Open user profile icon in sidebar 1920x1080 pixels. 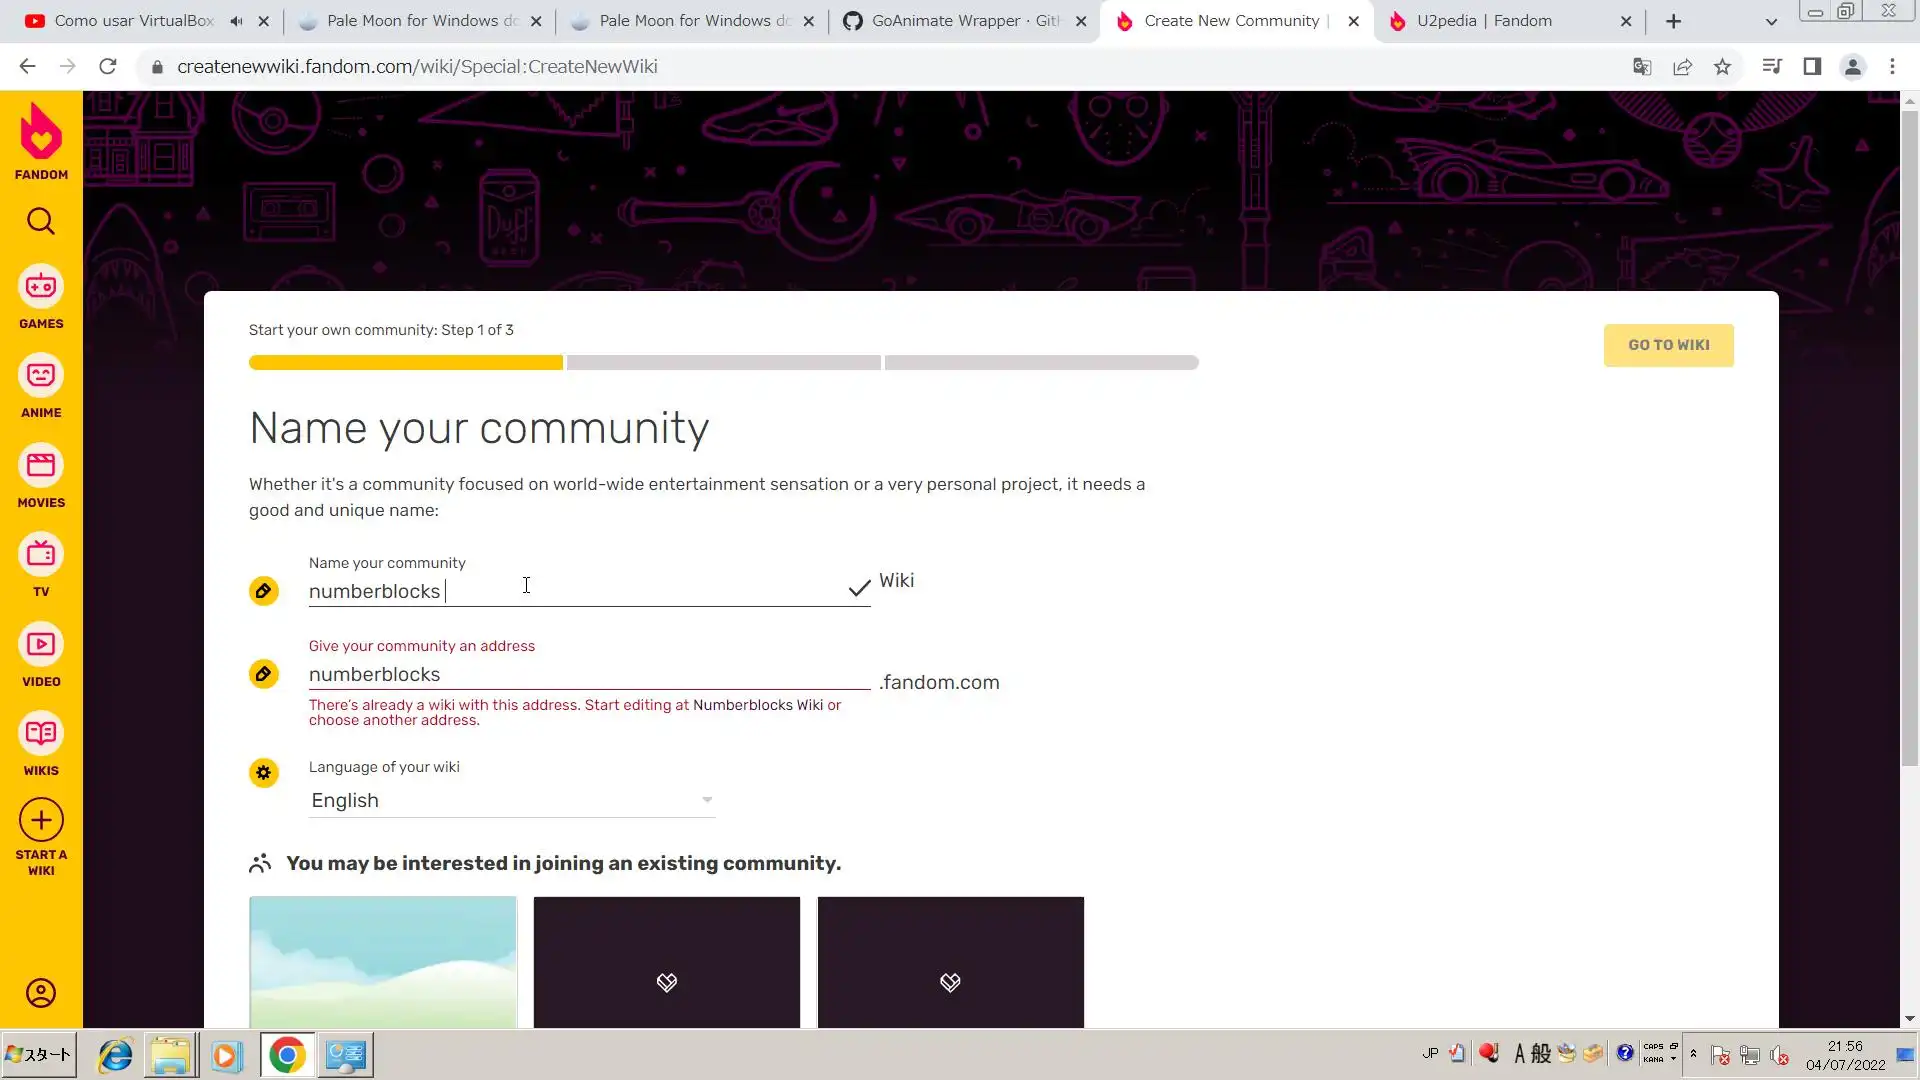click(x=41, y=993)
